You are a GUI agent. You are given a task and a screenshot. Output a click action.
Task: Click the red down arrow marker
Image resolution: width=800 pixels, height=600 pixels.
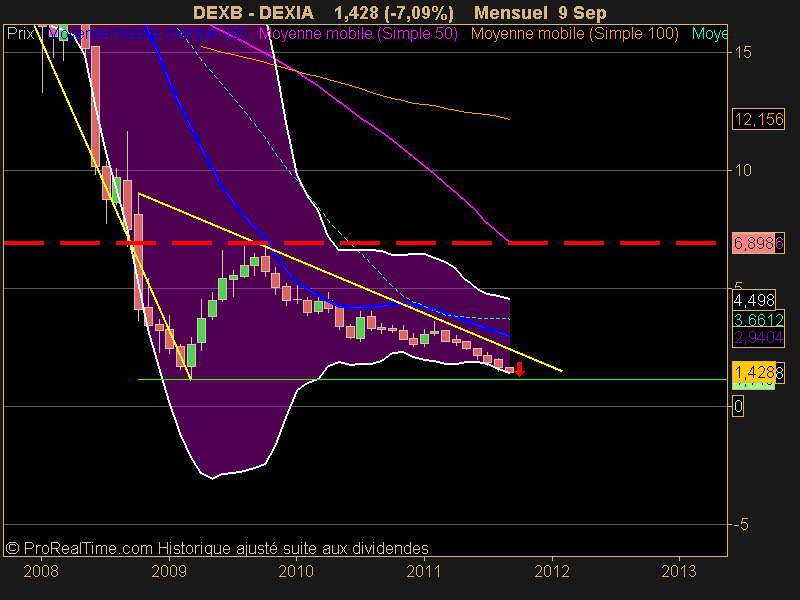(x=519, y=369)
